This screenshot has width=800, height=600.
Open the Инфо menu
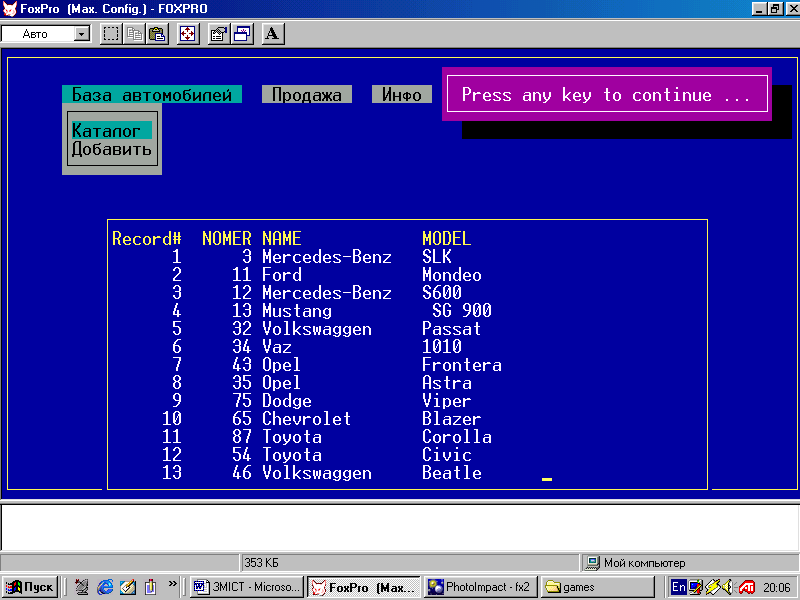coord(402,94)
